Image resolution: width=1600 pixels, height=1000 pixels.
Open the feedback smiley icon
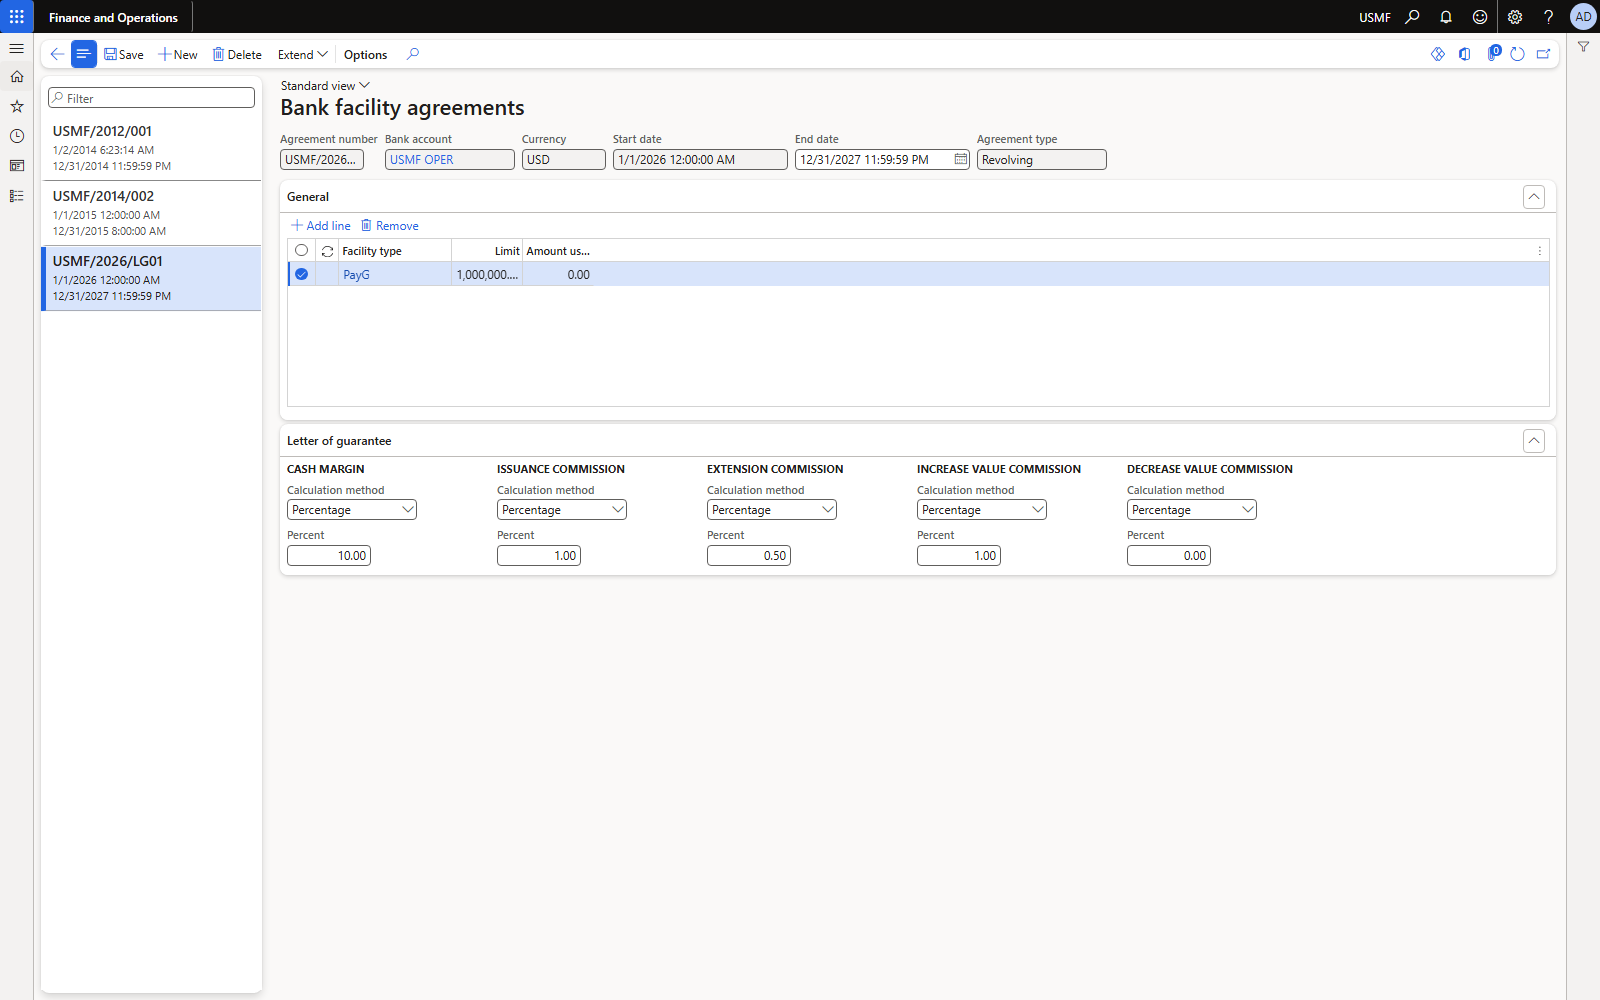1480,17
